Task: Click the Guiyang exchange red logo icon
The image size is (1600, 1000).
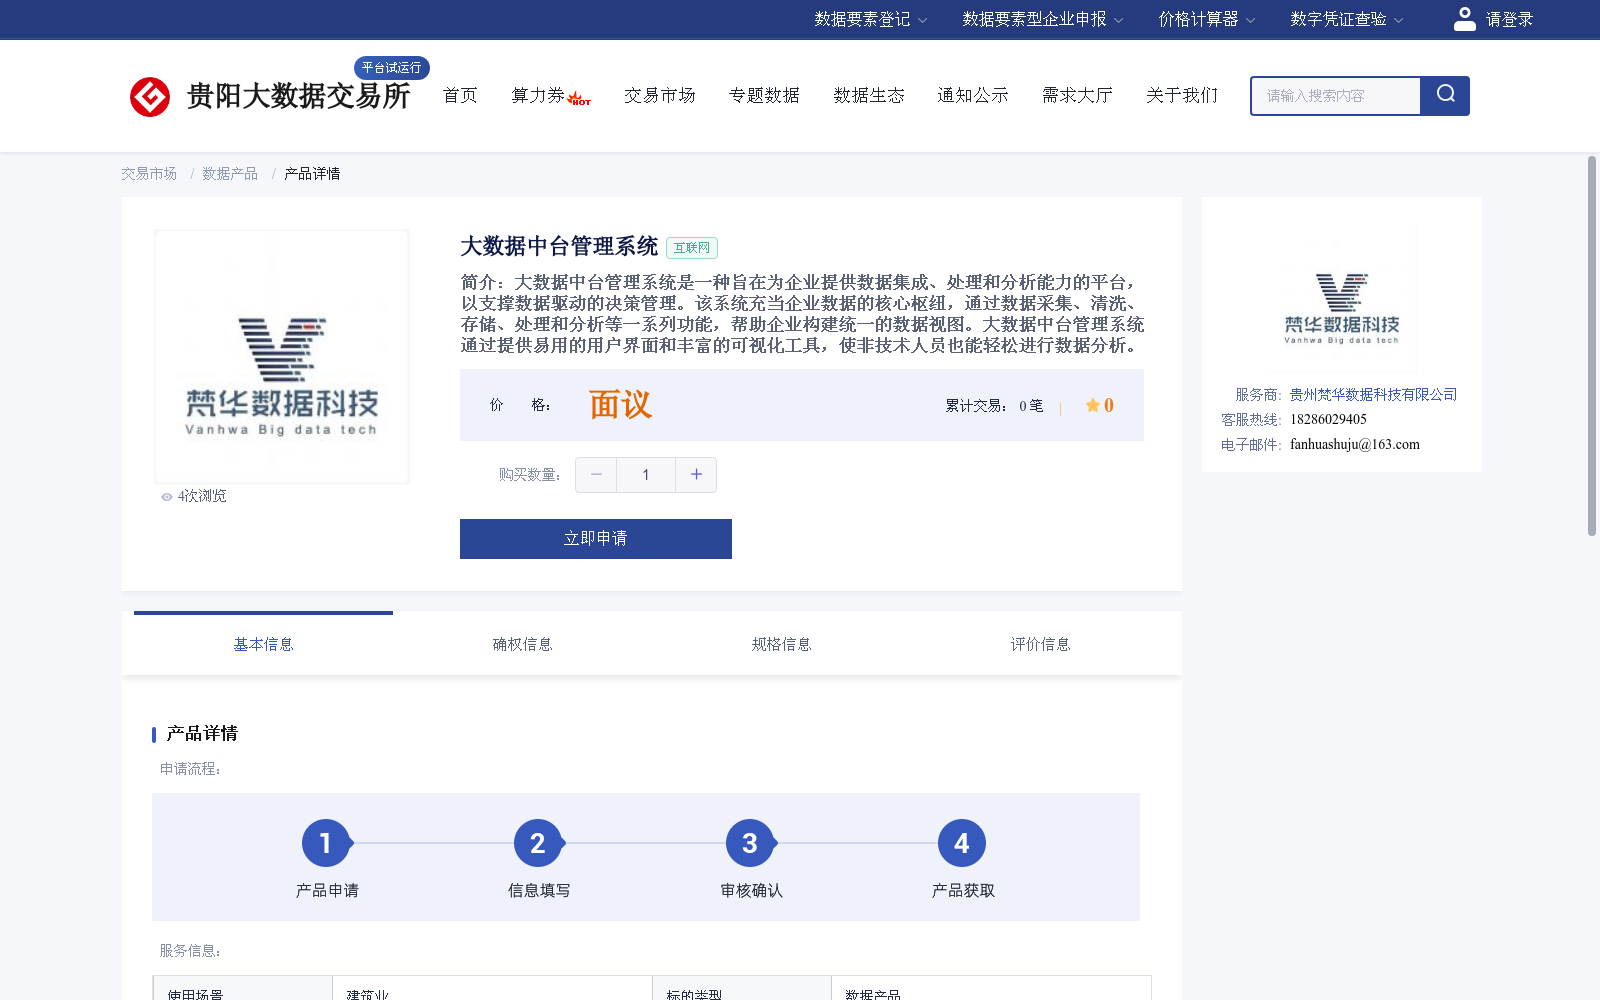Action: pyautogui.click(x=150, y=97)
